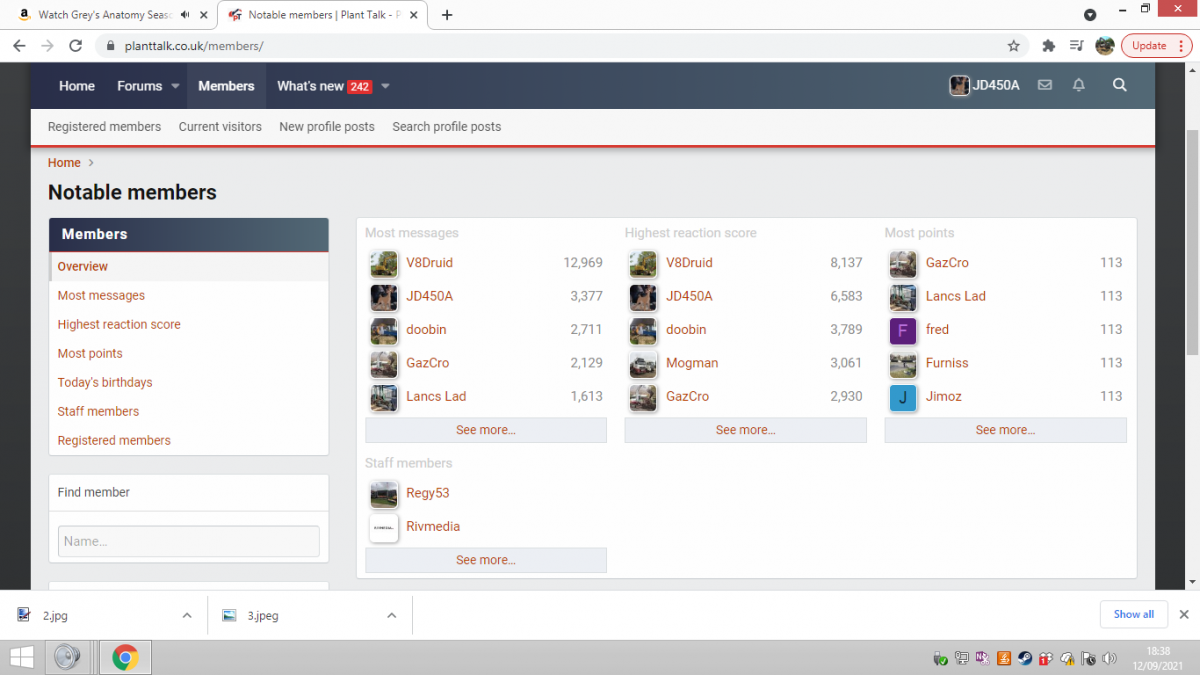Open the alerts bell icon
Viewport: 1200px width, 675px height.
[x=1079, y=86]
